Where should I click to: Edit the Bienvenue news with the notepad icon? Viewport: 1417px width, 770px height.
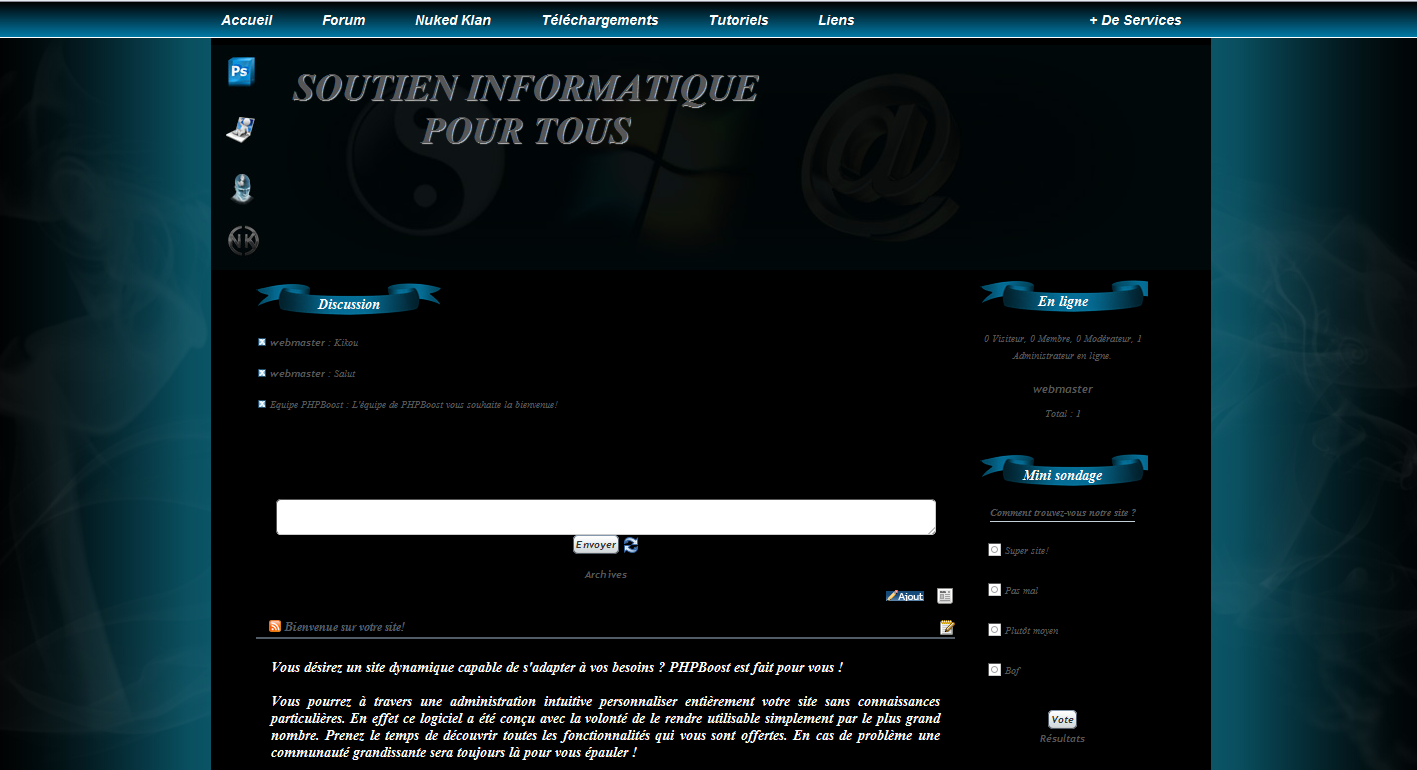point(947,628)
